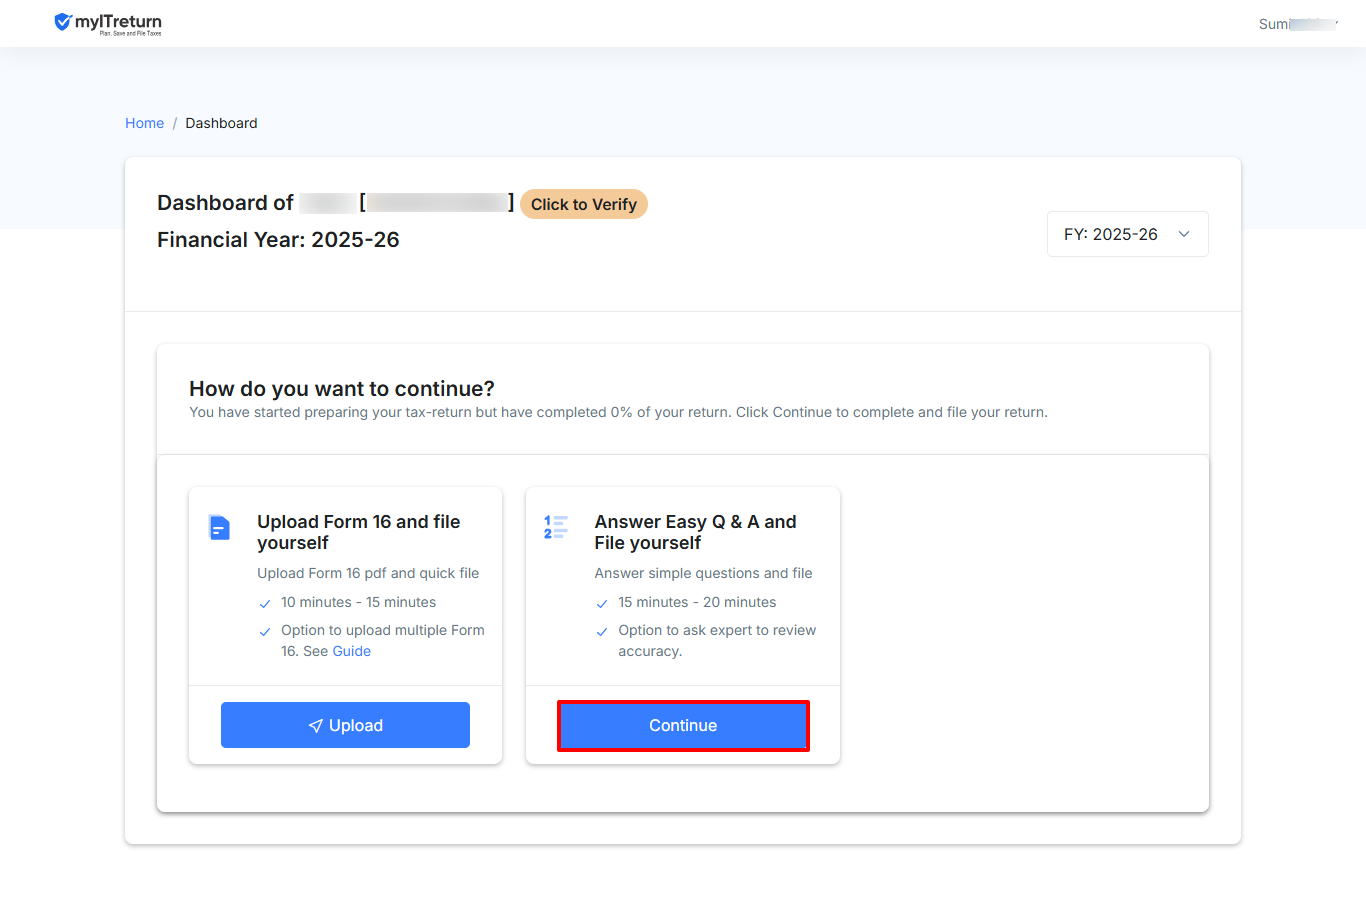Image resolution: width=1366 pixels, height=924 pixels.
Task: Click the numbered list Q&A icon
Action: (x=556, y=527)
